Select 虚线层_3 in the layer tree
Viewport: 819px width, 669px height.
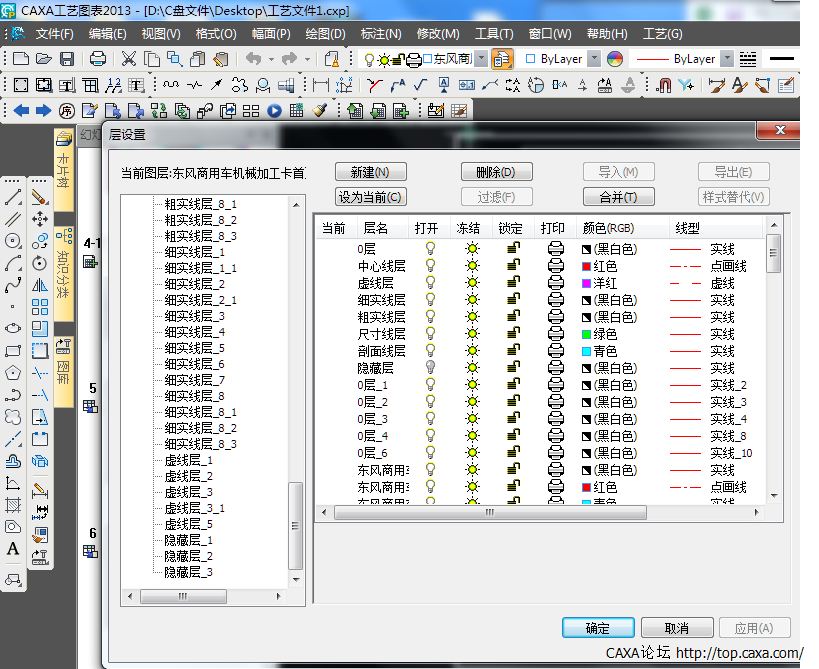(x=188, y=492)
